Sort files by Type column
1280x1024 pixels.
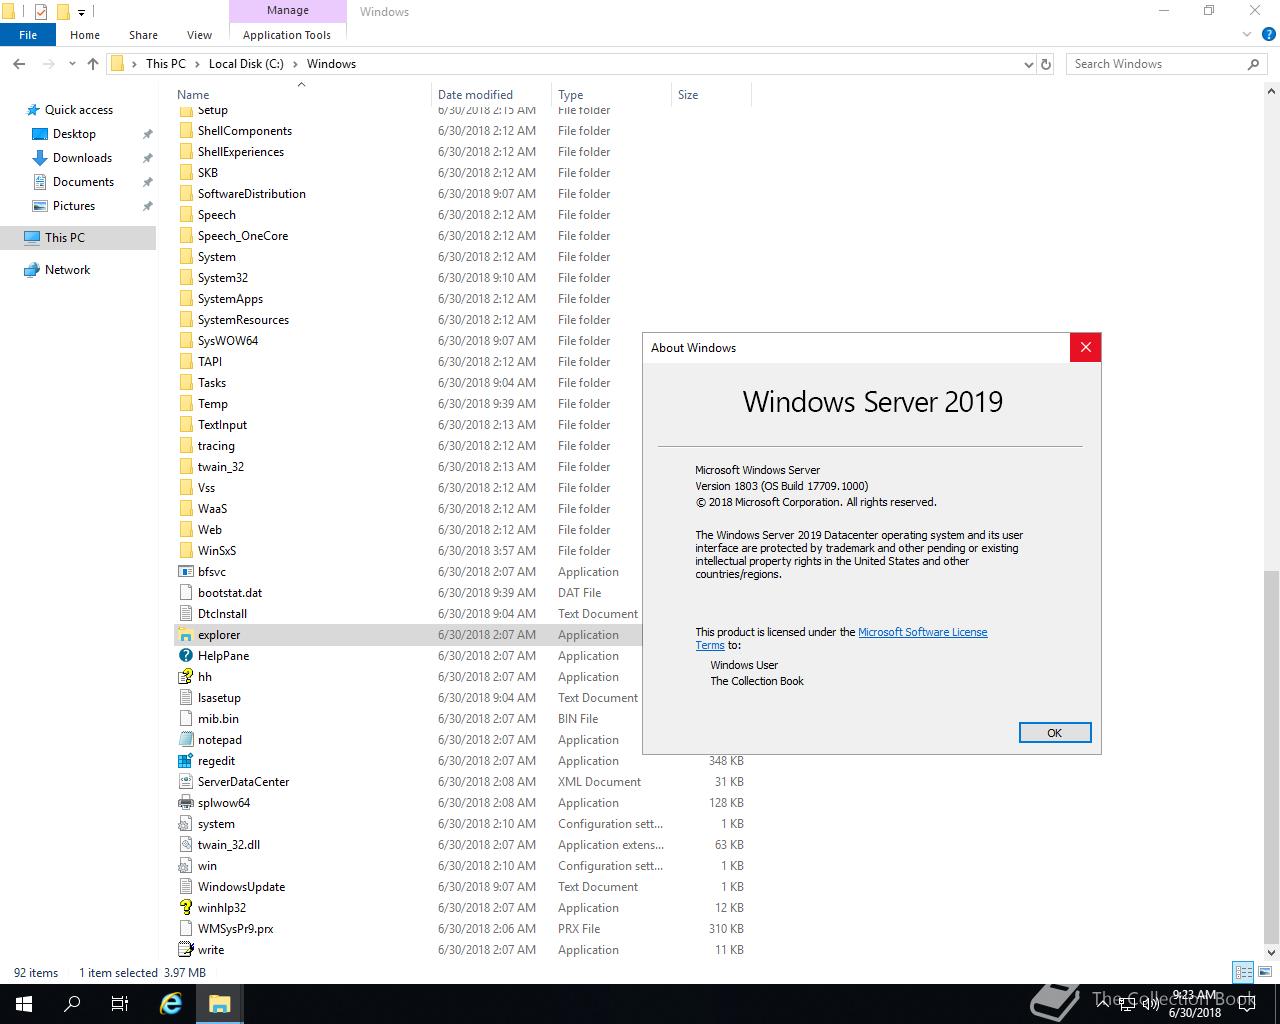pos(611,95)
